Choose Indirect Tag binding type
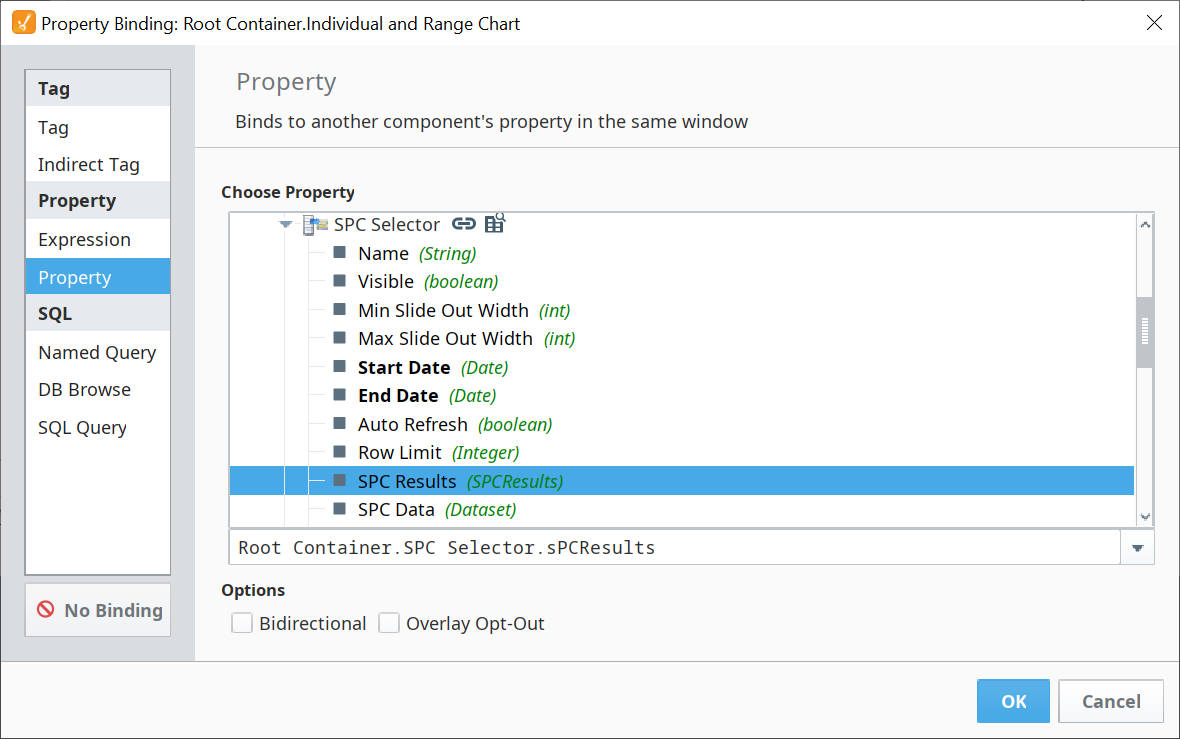 pyautogui.click(x=89, y=165)
